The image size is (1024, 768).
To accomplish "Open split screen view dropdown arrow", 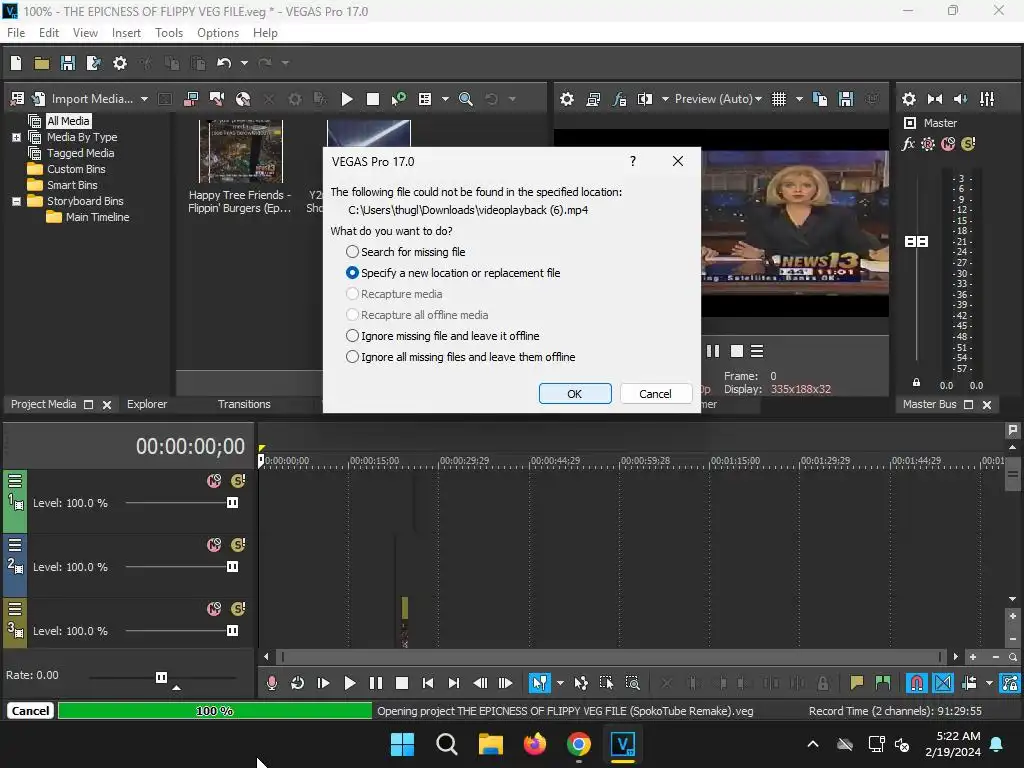I will pos(665,99).
